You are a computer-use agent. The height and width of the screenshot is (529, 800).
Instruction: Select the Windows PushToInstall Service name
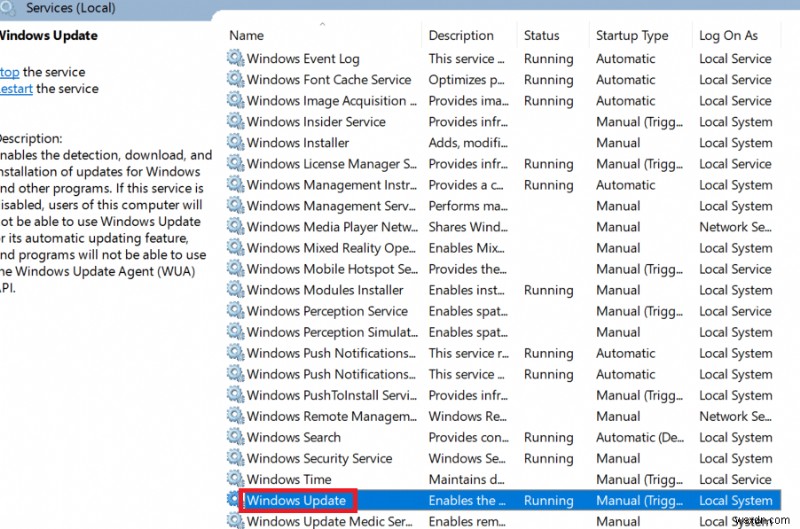[332, 395]
